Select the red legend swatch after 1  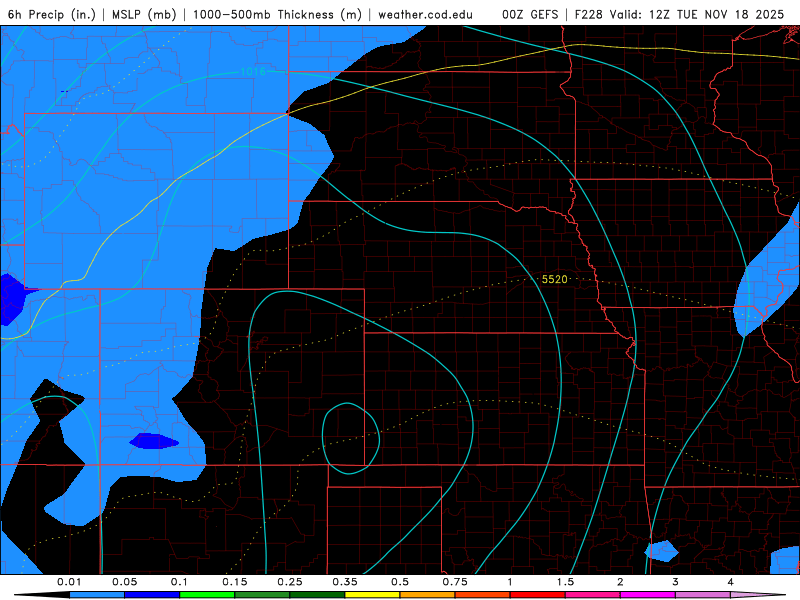(538, 595)
